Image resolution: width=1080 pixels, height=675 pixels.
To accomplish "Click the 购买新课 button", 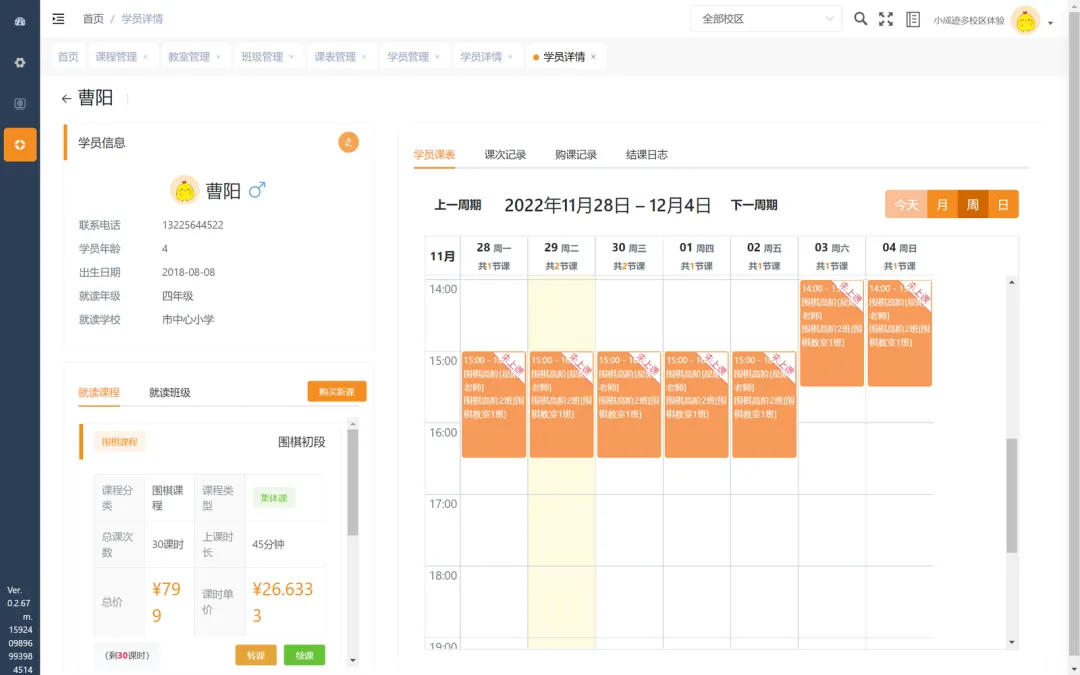I will pos(336,392).
